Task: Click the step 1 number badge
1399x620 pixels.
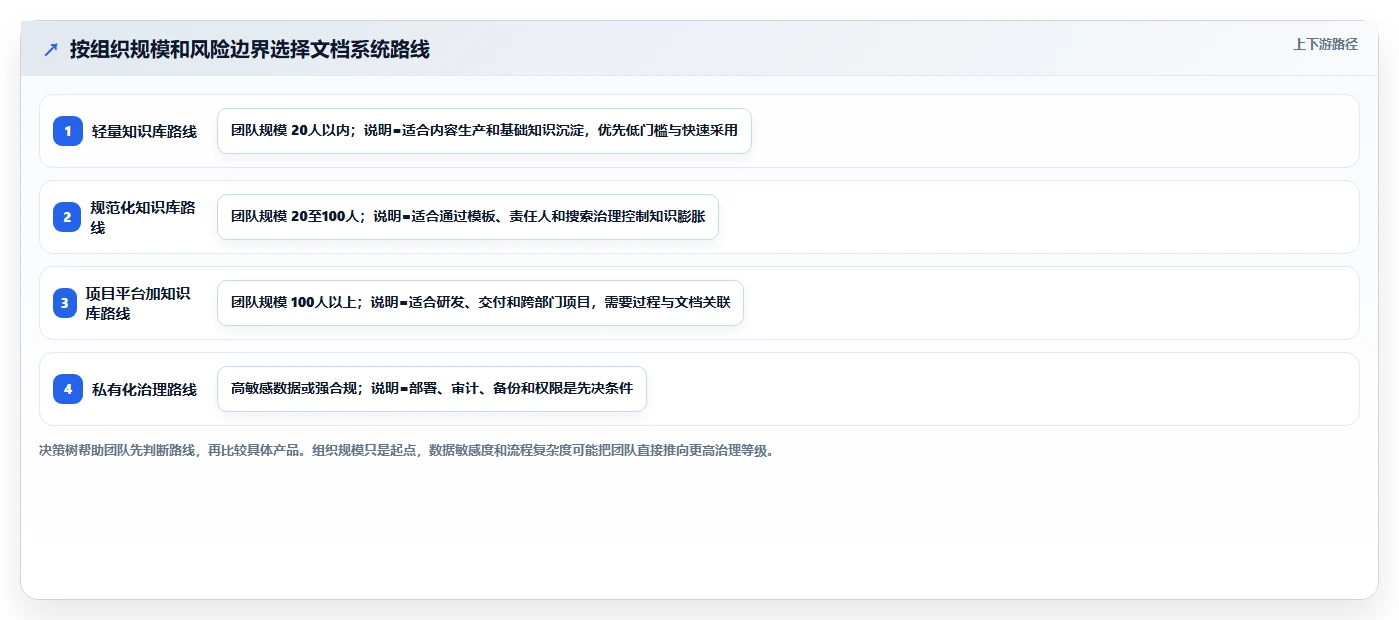Action: [68, 131]
